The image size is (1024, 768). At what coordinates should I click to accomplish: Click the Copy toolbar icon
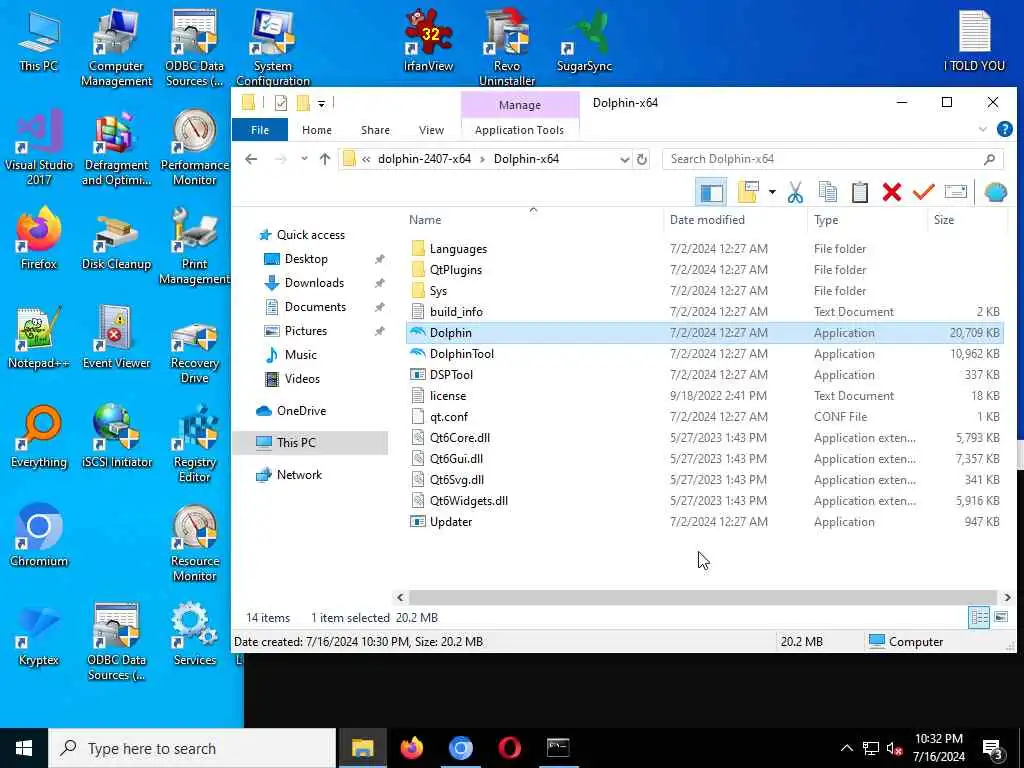point(827,192)
